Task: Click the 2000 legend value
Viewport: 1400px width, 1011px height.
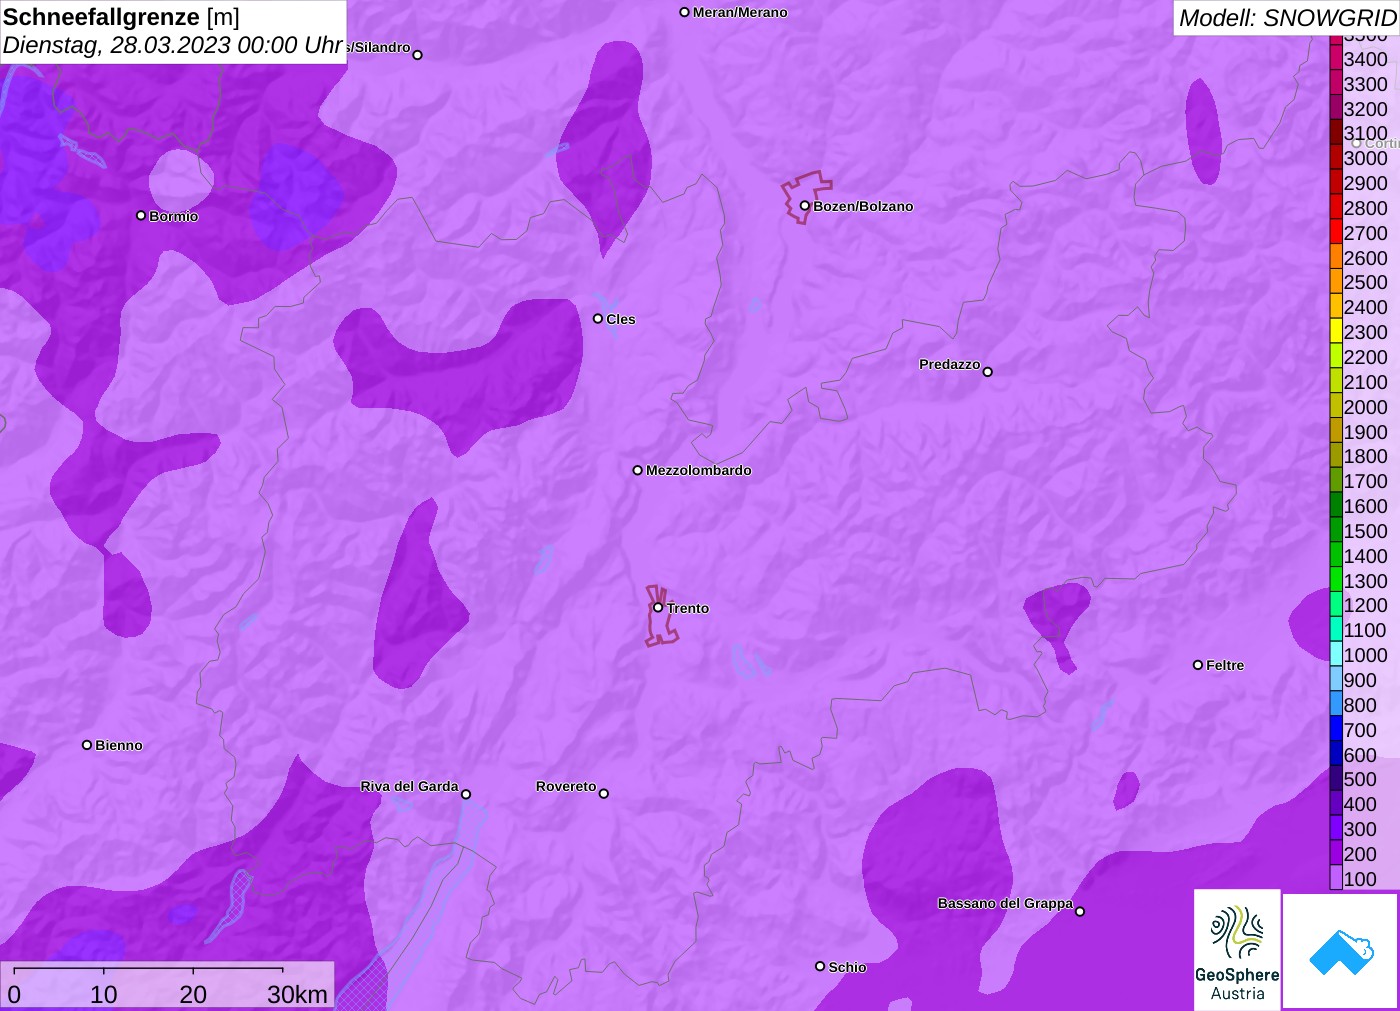Action: pos(1365,407)
